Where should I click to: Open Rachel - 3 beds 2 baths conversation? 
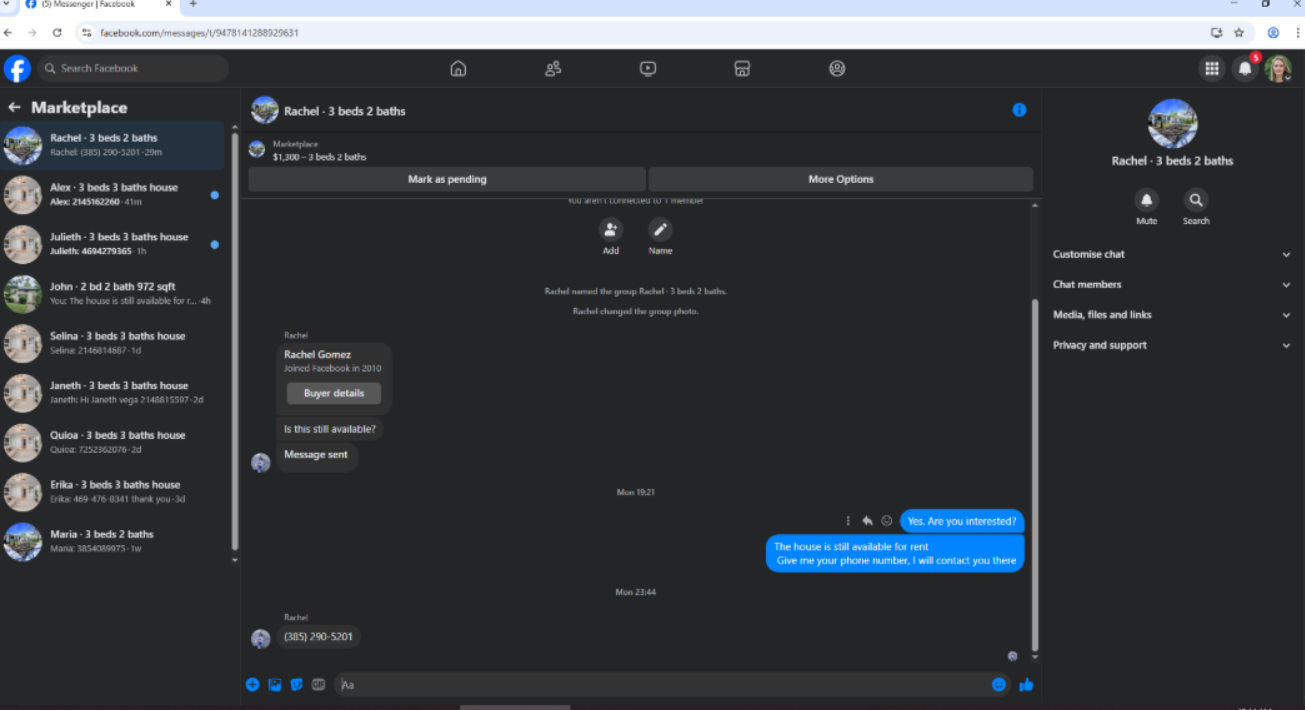tap(114, 146)
